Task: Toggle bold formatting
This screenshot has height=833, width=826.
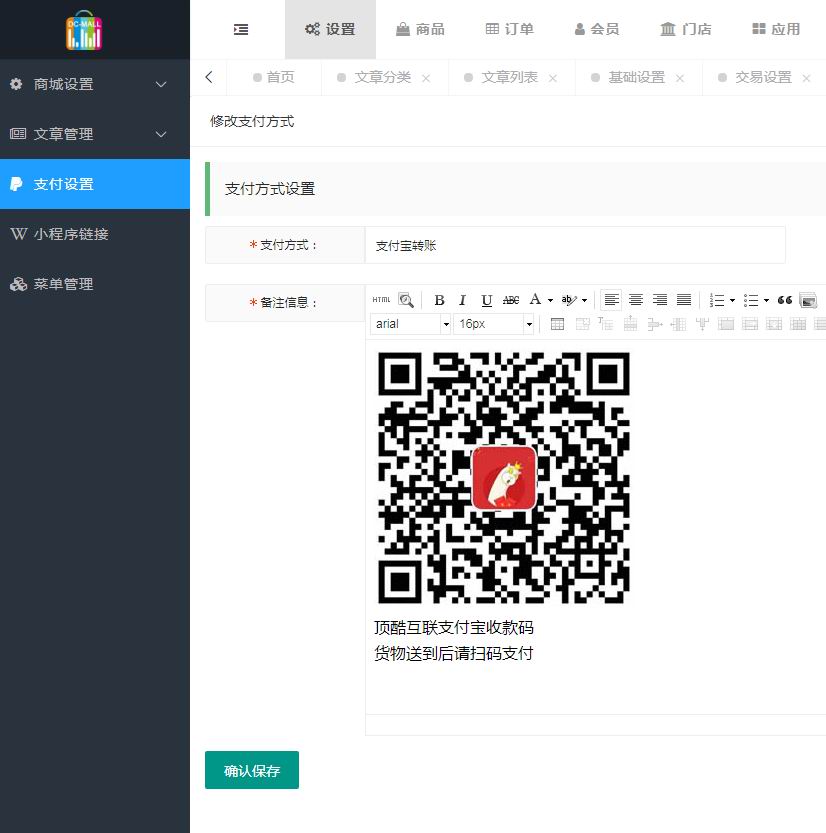Action: click(439, 300)
